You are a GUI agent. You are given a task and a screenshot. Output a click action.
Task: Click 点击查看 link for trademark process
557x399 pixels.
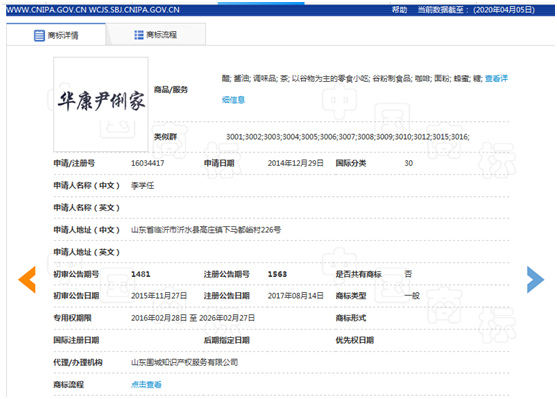(x=146, y=384)
